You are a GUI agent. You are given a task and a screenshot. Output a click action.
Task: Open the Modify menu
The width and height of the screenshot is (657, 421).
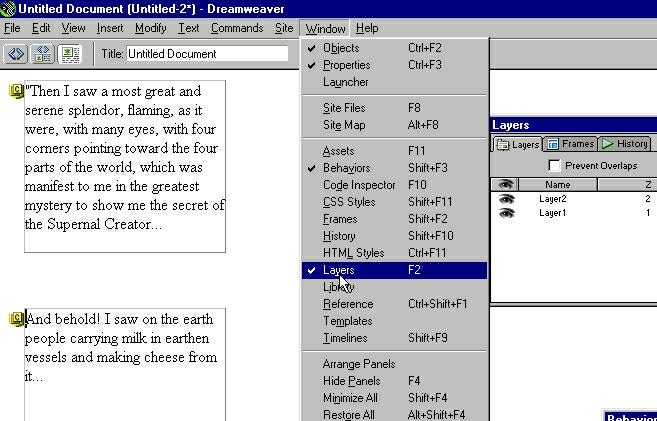pyautogui.click(x=150, y=28)
